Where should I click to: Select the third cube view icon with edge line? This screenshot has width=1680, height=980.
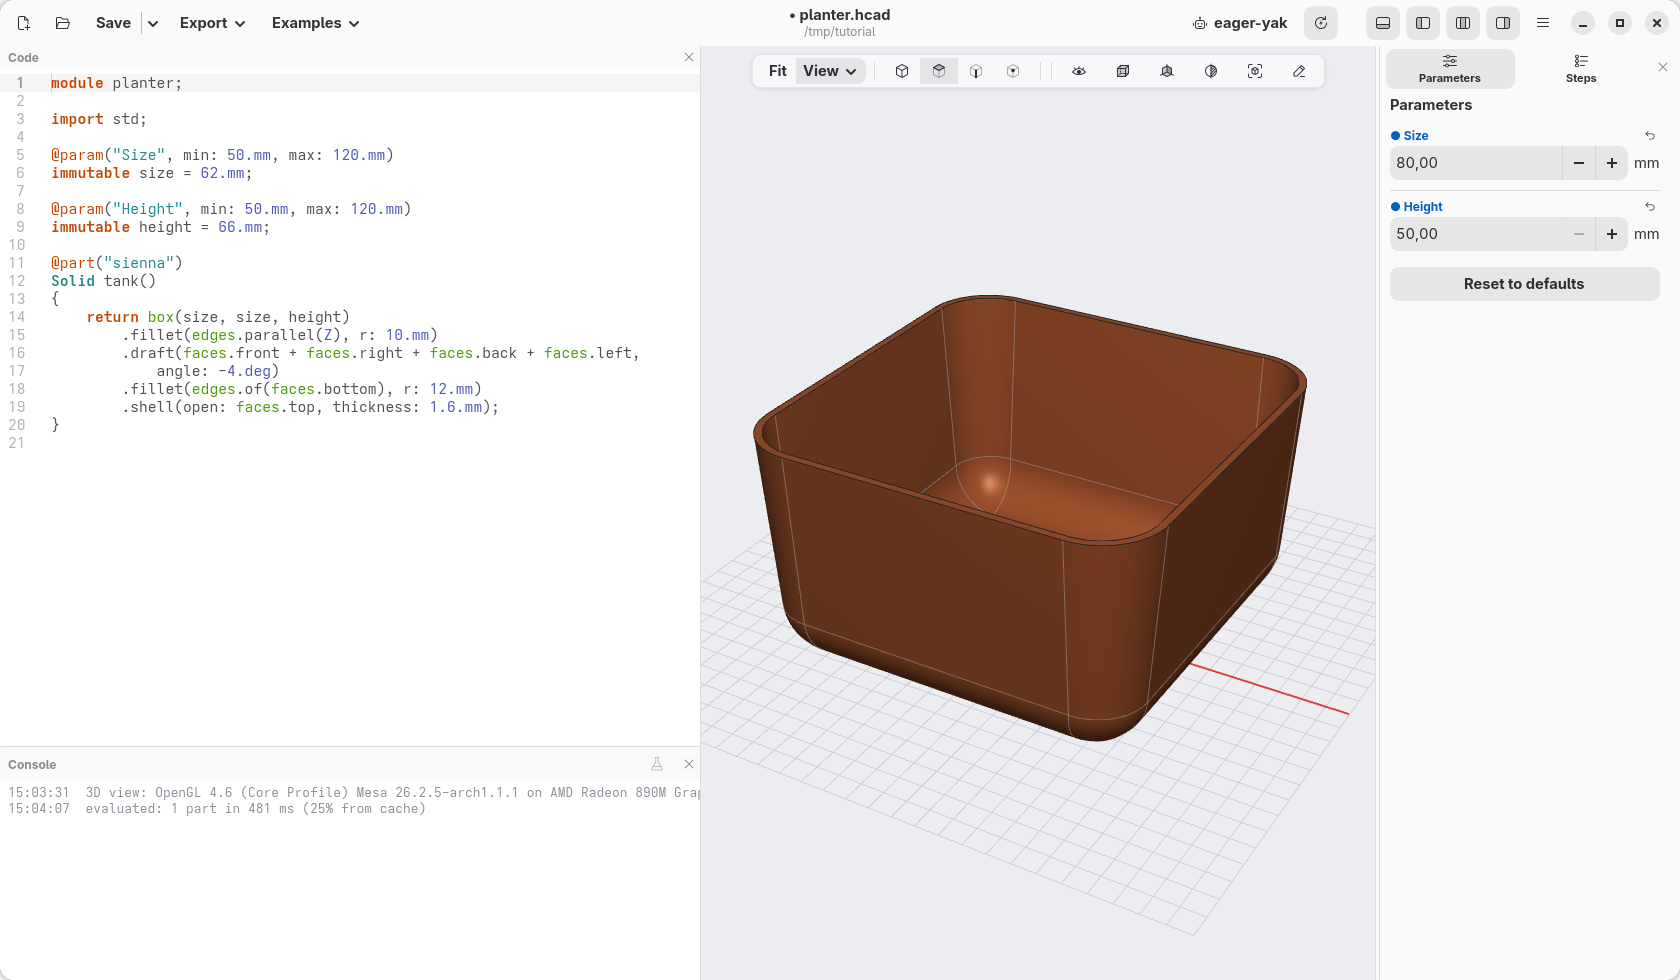(976, 71)
